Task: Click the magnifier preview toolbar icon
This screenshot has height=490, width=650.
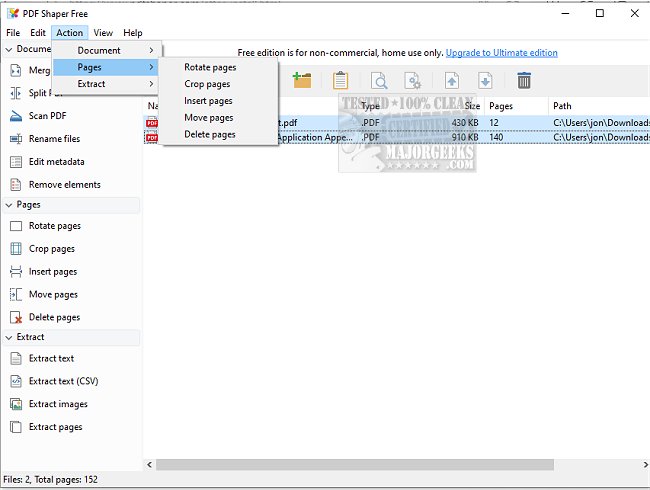Action: click(380, 81)
